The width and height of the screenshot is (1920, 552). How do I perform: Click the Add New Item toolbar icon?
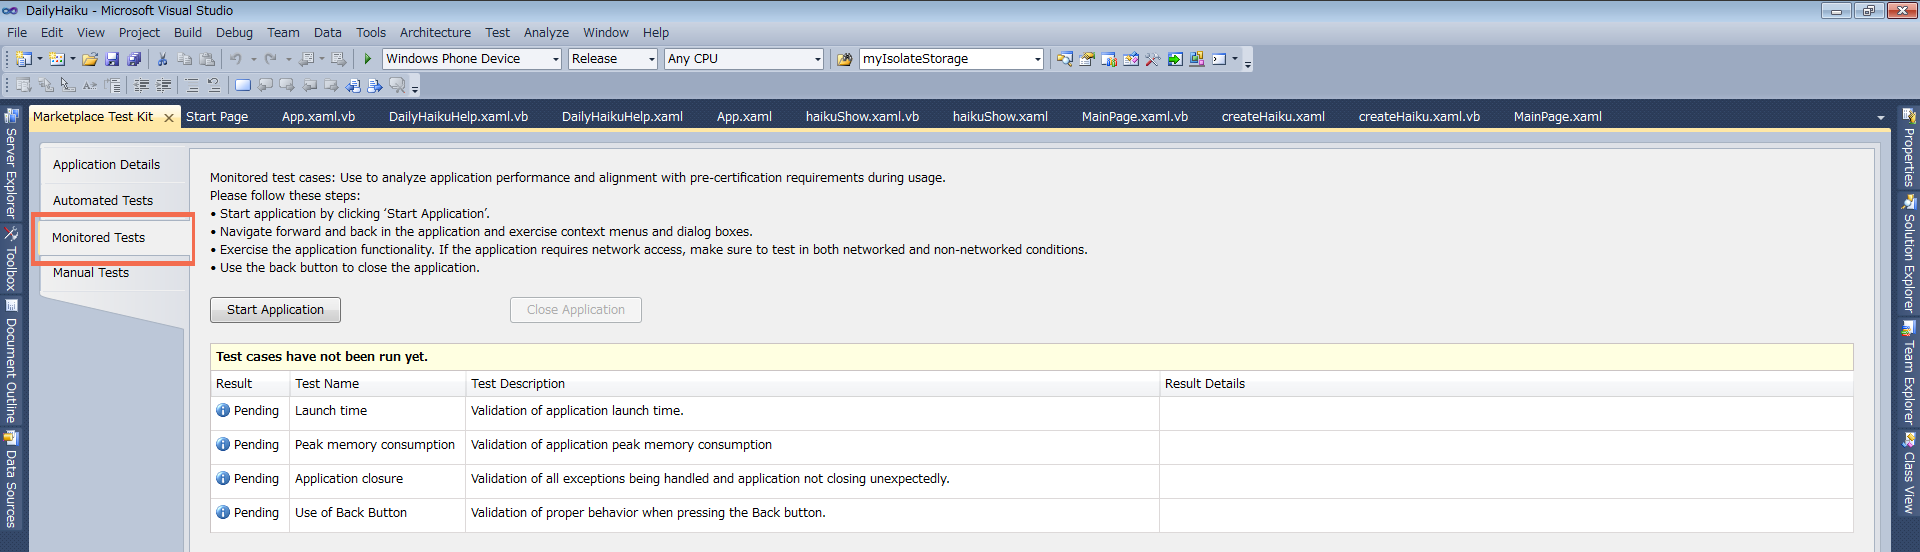pos(57,59)
